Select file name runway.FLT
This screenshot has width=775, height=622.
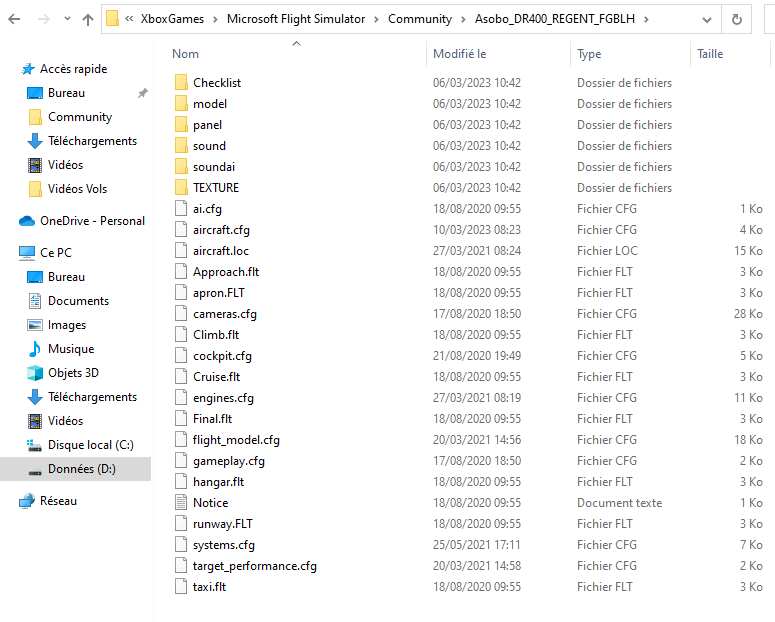pyautogui.click(x=223, y=524)
